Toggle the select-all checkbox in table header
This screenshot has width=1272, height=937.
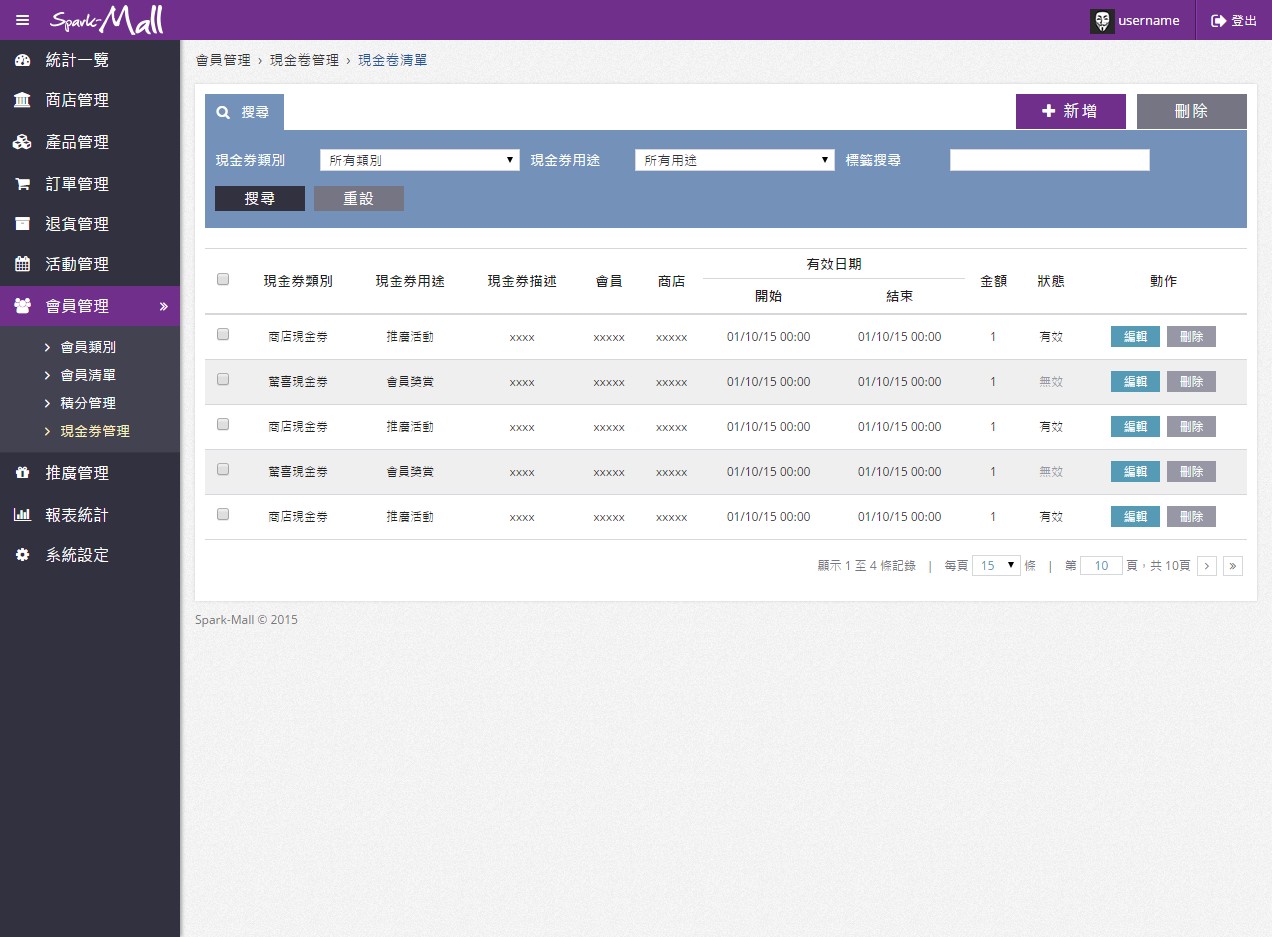[x=223, y=279]
